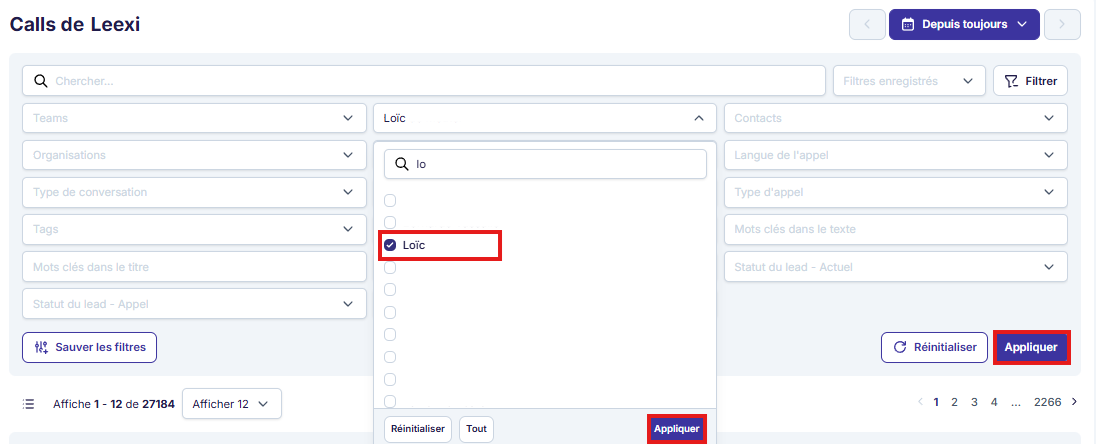Go to next results page arrow

pos(1074,402)
